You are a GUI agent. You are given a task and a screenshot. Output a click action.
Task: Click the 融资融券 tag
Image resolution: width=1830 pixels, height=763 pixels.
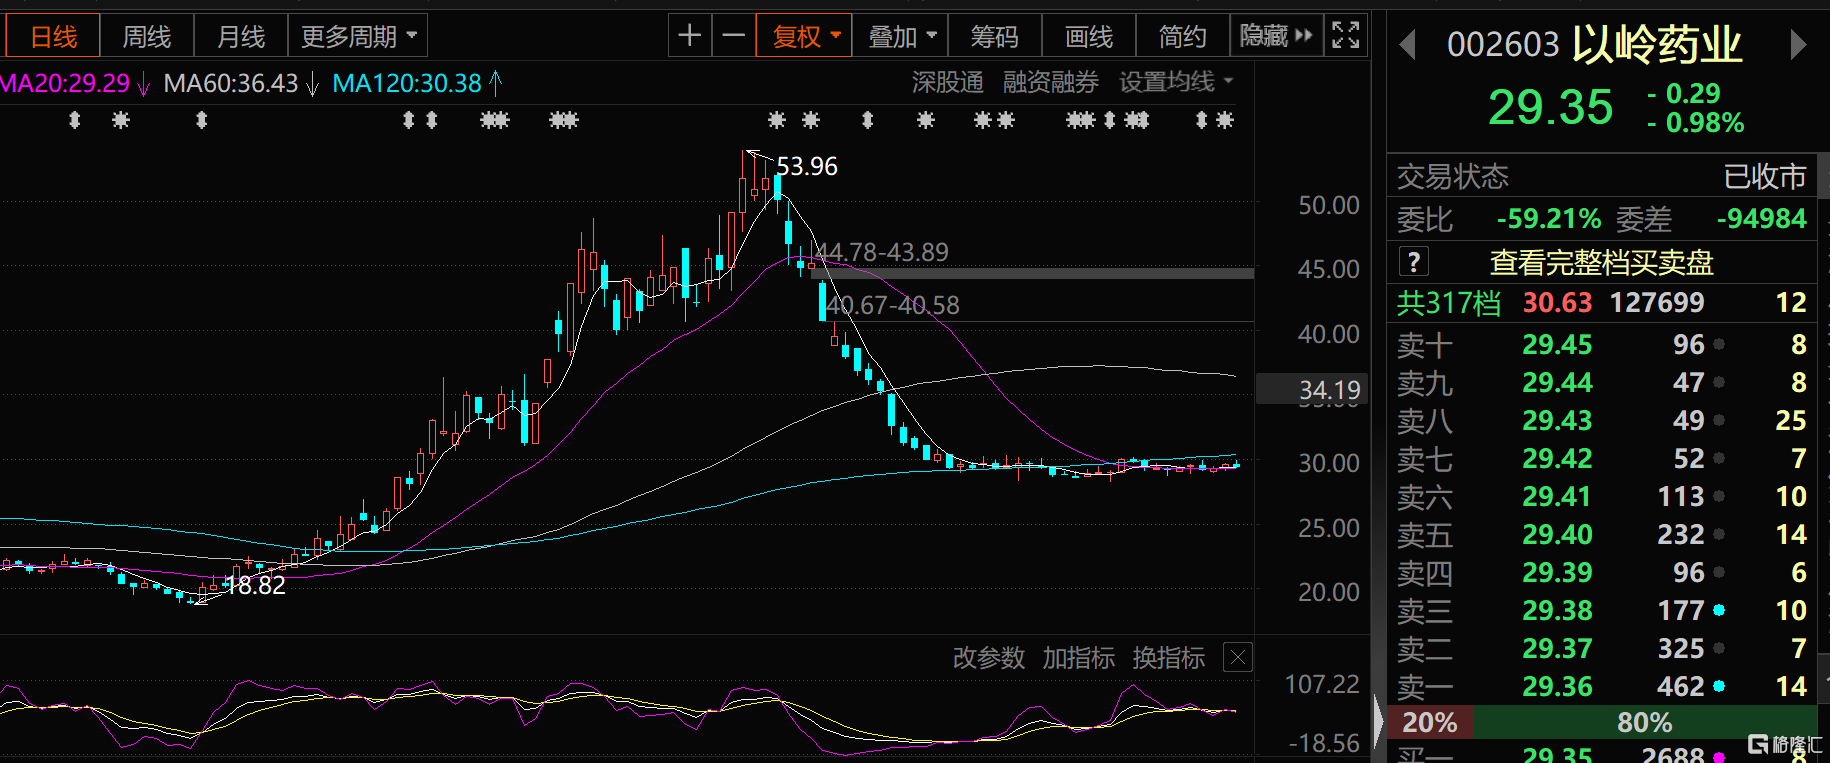click(x=1051, y=82)
